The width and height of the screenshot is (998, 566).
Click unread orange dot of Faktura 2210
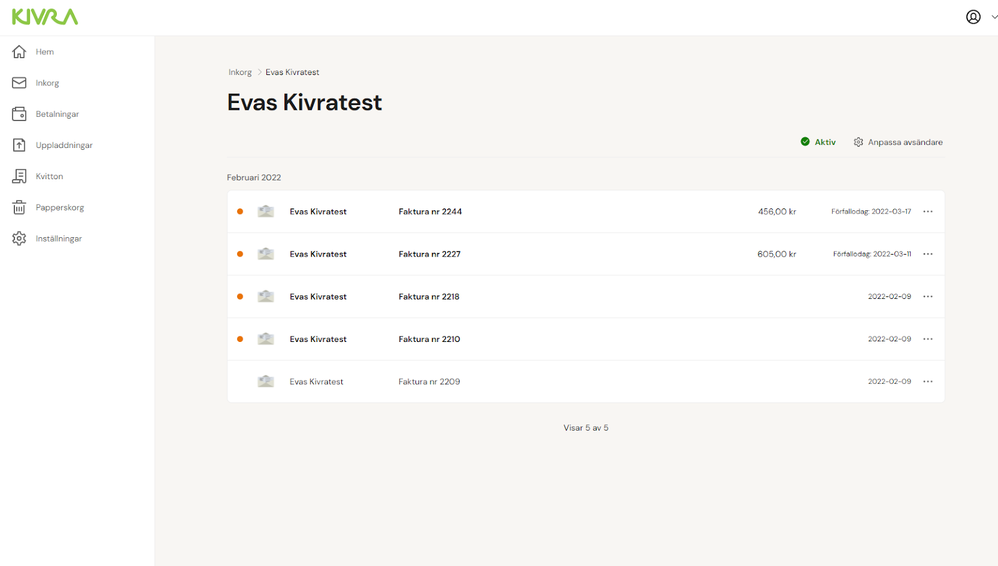240,339
